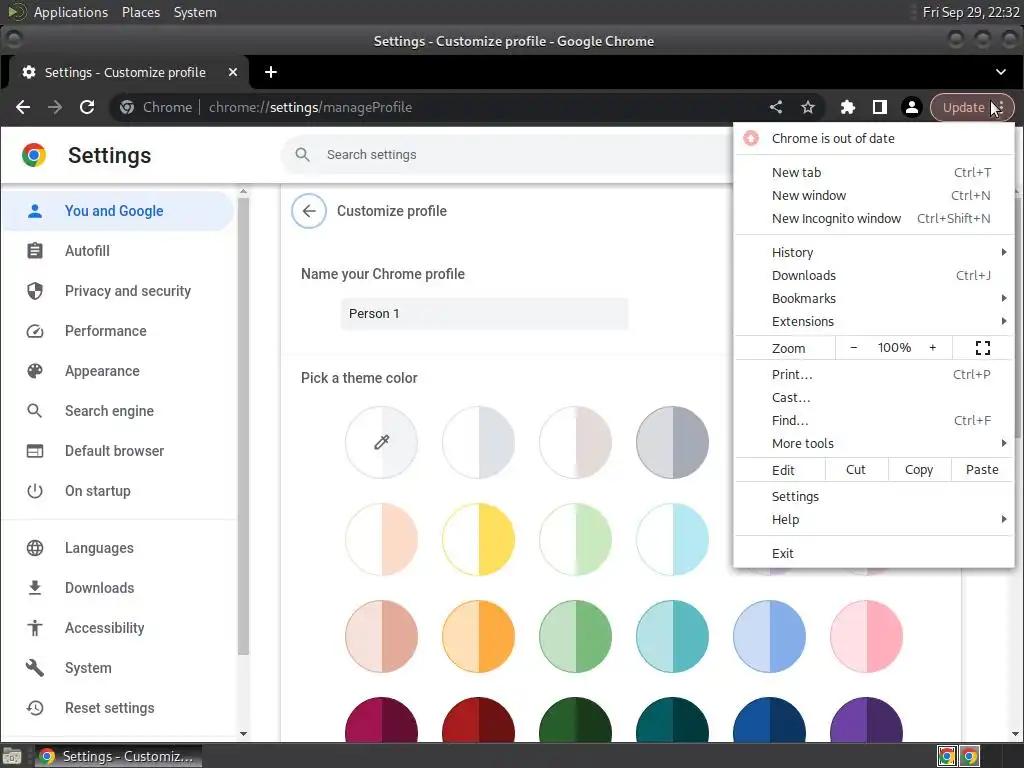Expand the Bookmarks submenu
This screenshot has height=768, width=1024.
tap(874, 298)
